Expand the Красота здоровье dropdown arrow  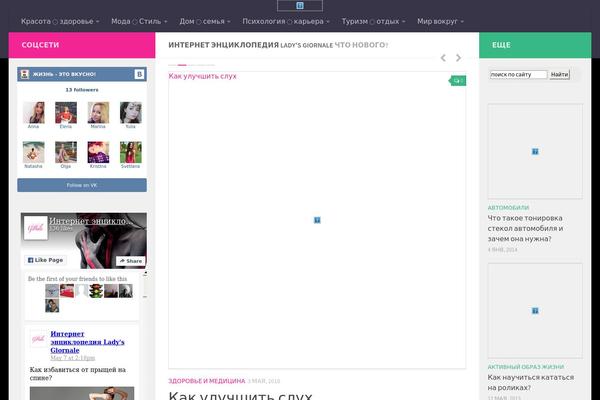pos(98,22)
